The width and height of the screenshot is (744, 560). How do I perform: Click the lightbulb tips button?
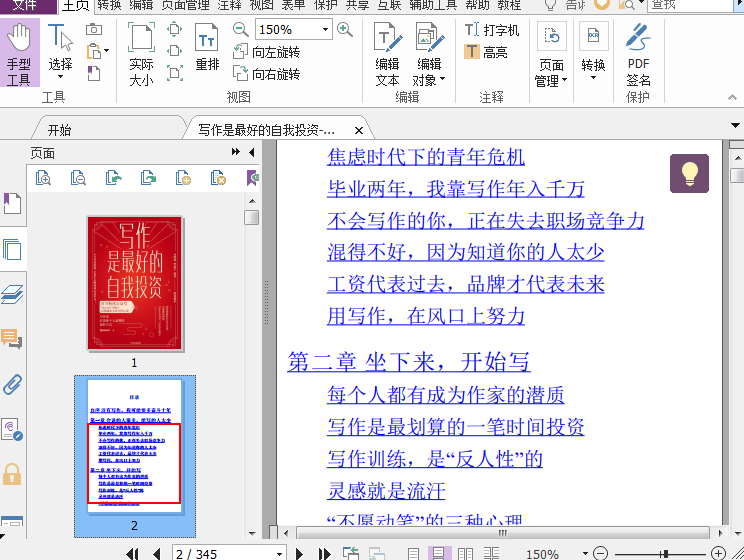[x=689, y=173]
